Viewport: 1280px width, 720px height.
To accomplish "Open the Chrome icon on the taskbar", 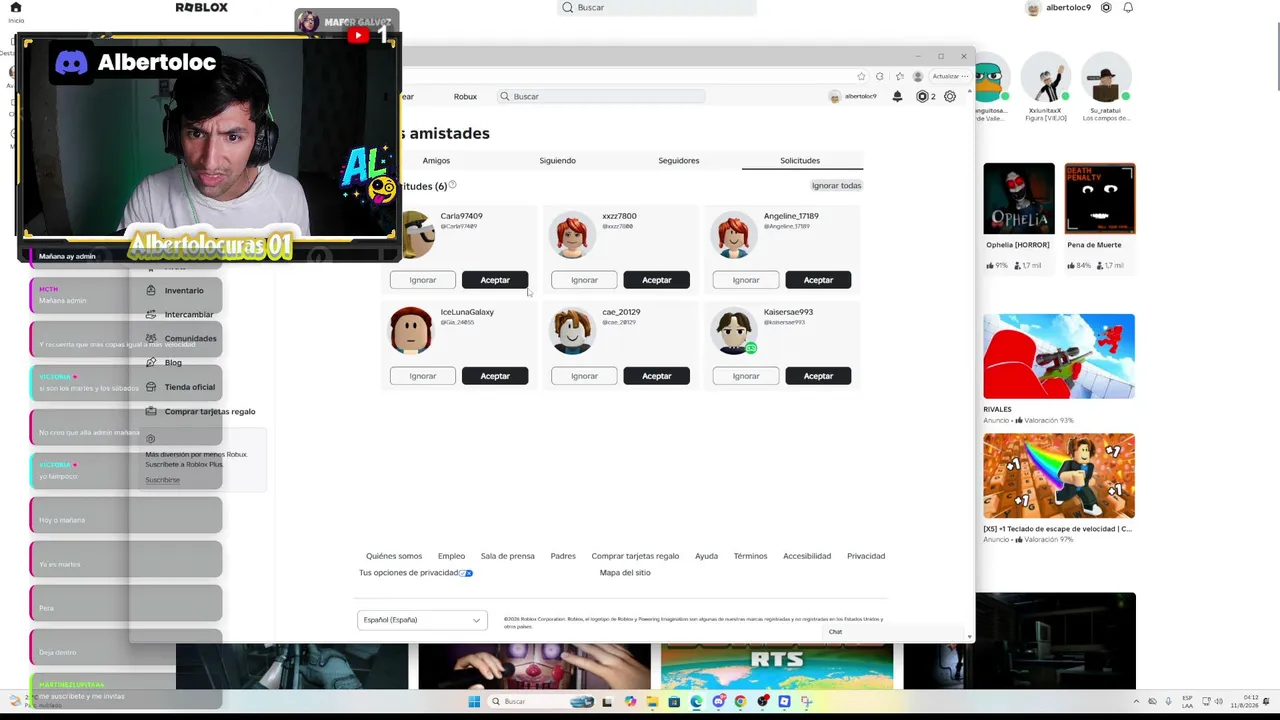I will pyautogui.click(x=740, y=701).
